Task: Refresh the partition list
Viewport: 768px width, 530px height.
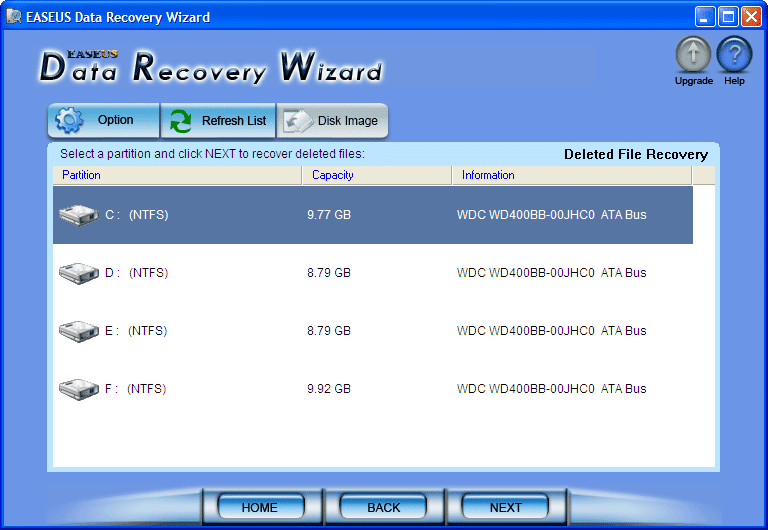Action: [218, 120]
